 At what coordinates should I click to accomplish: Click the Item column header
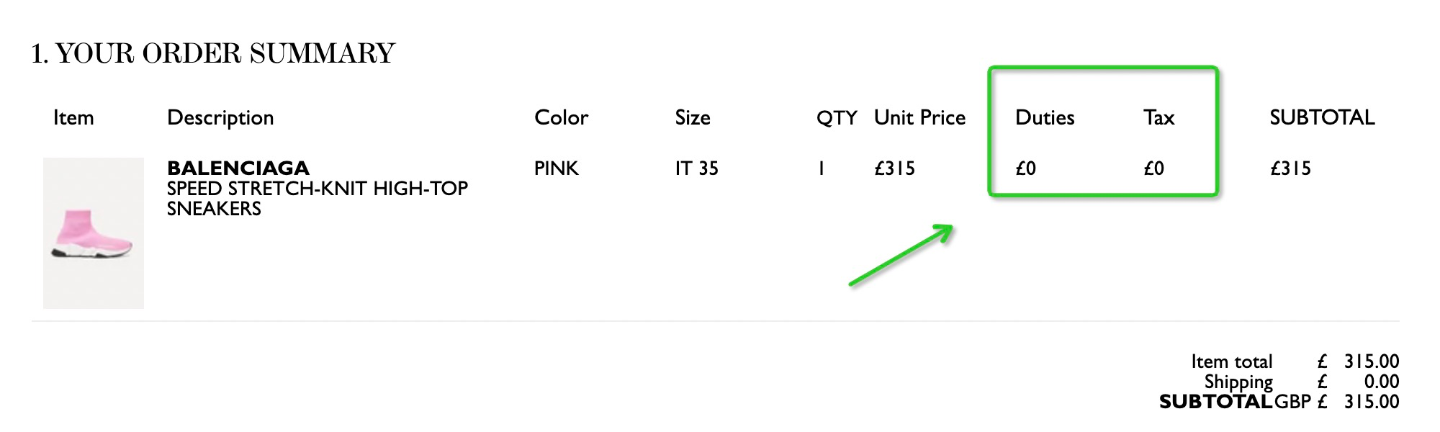[74, 118]
